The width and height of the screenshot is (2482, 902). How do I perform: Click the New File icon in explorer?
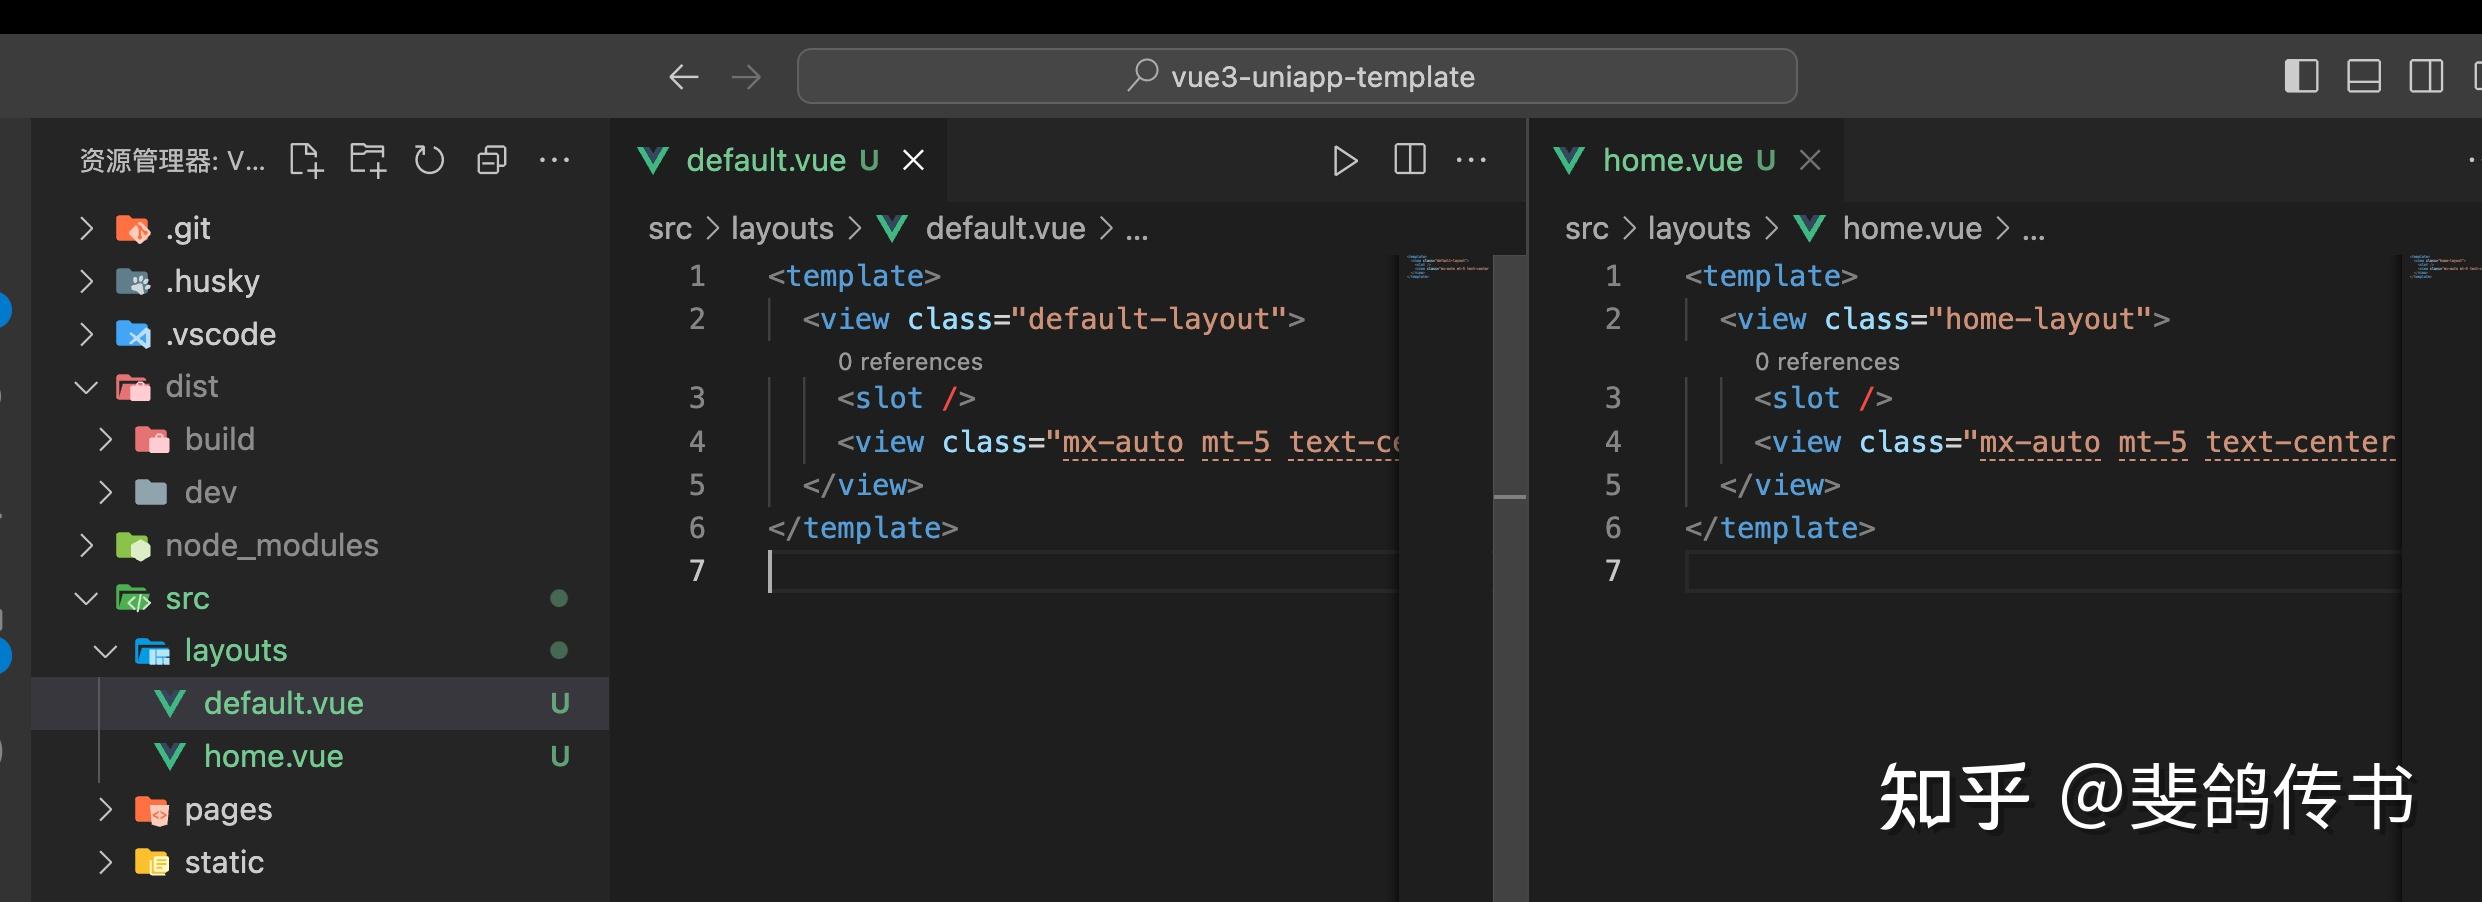click(306, 160)
